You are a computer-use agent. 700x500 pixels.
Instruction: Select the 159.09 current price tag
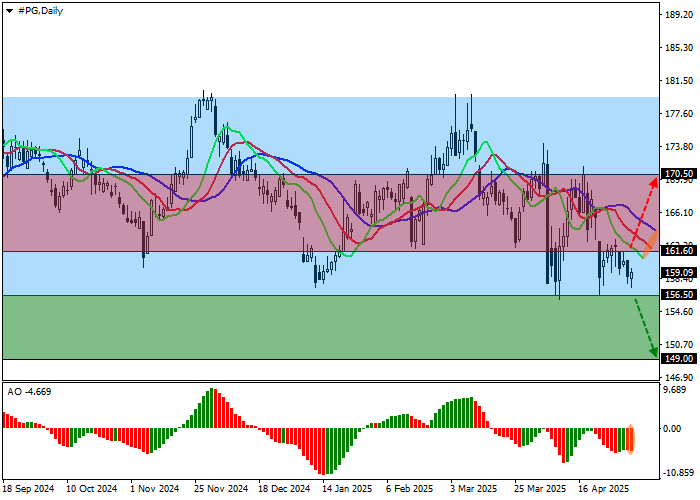click(678, 272)
